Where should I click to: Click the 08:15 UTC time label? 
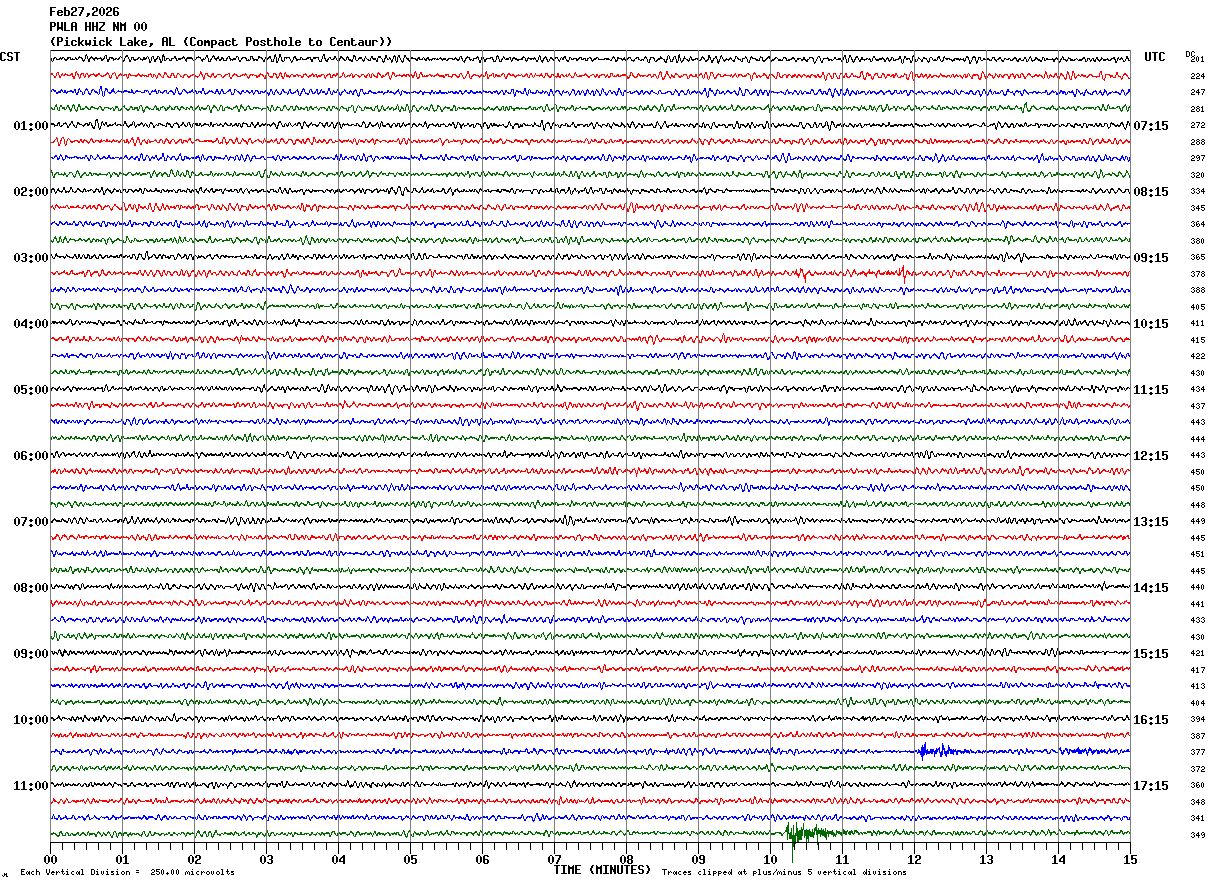click(x=1151, y=192)
